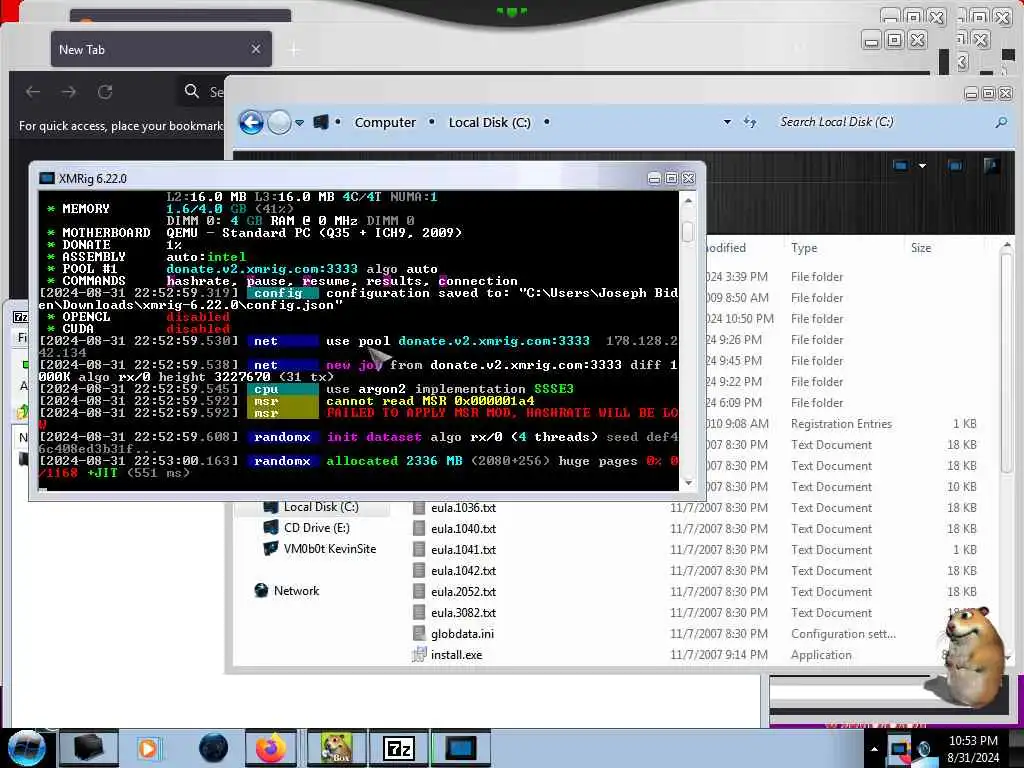
Task: Click the black folder taskbar icon
Action: click(x=89, y=748)
